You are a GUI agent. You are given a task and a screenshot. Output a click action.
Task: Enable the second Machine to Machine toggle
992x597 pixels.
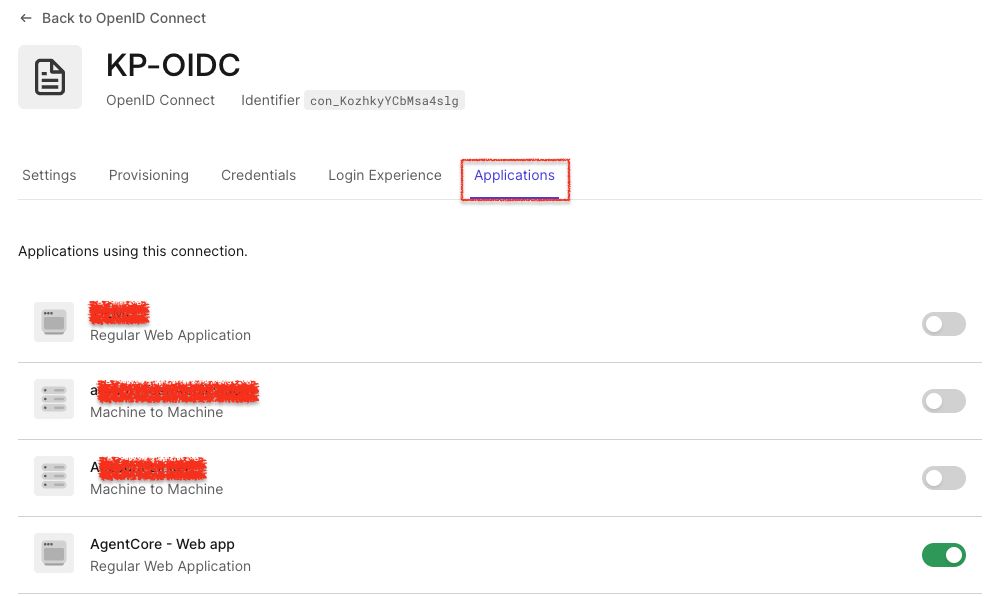(x=943, y=401)
